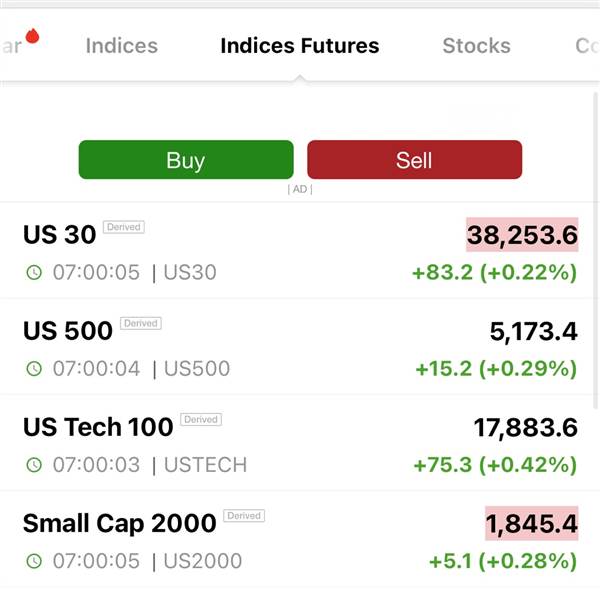Screen dimensions: 600x600
Task: Click the clock icon in the US Tech 100 row
Action: (34, 465)
